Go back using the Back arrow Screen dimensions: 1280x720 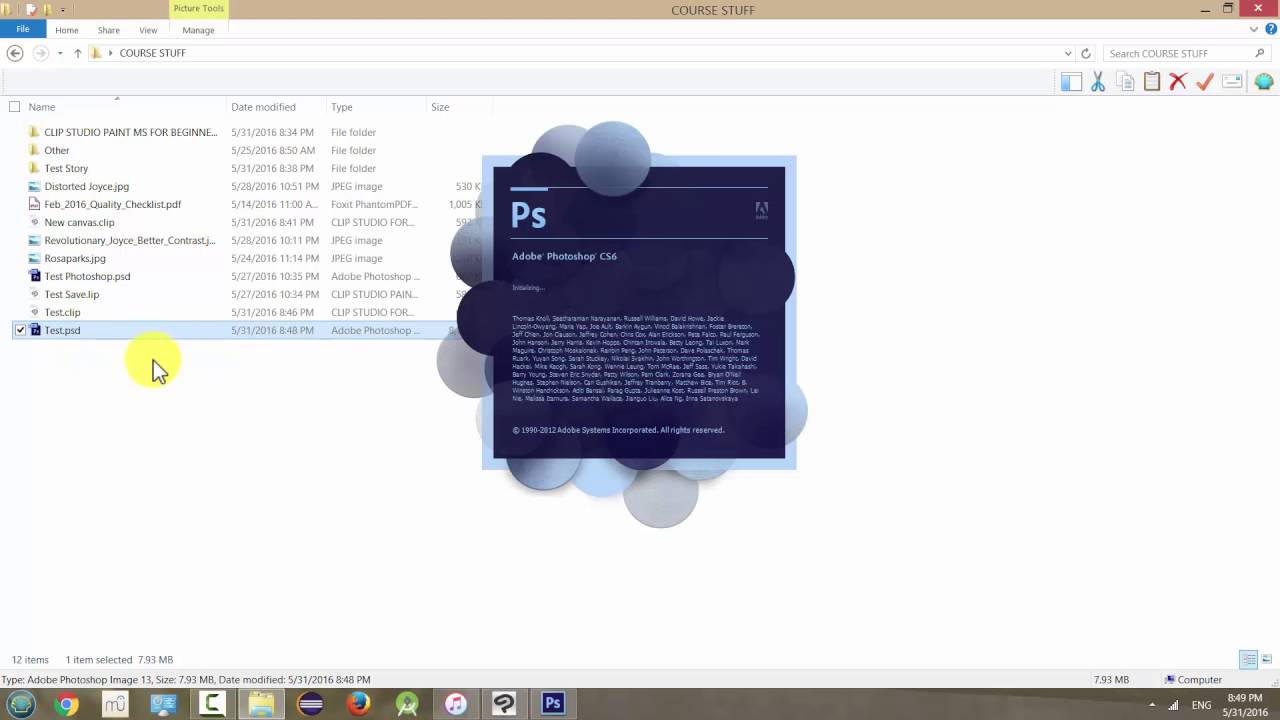pyautogui.click(x=15, y=53)
